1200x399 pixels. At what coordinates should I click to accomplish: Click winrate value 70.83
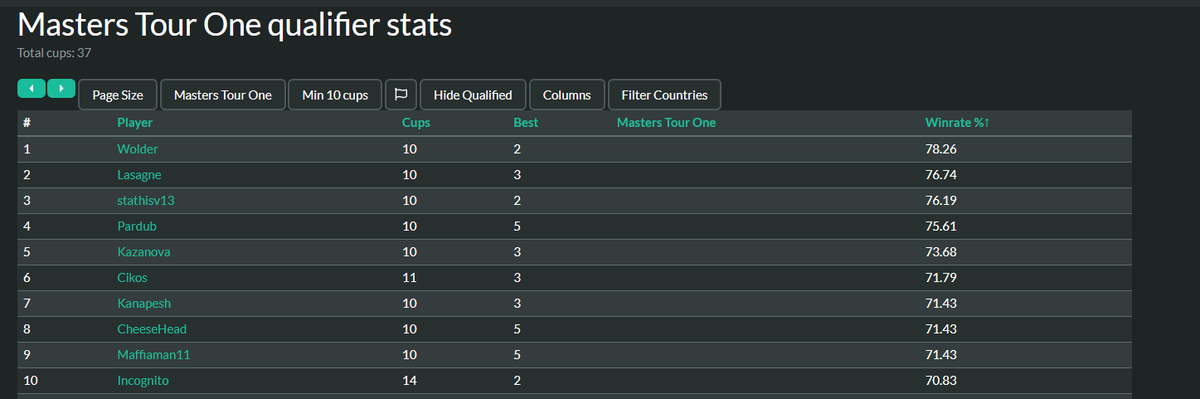(x=942, y=380)
